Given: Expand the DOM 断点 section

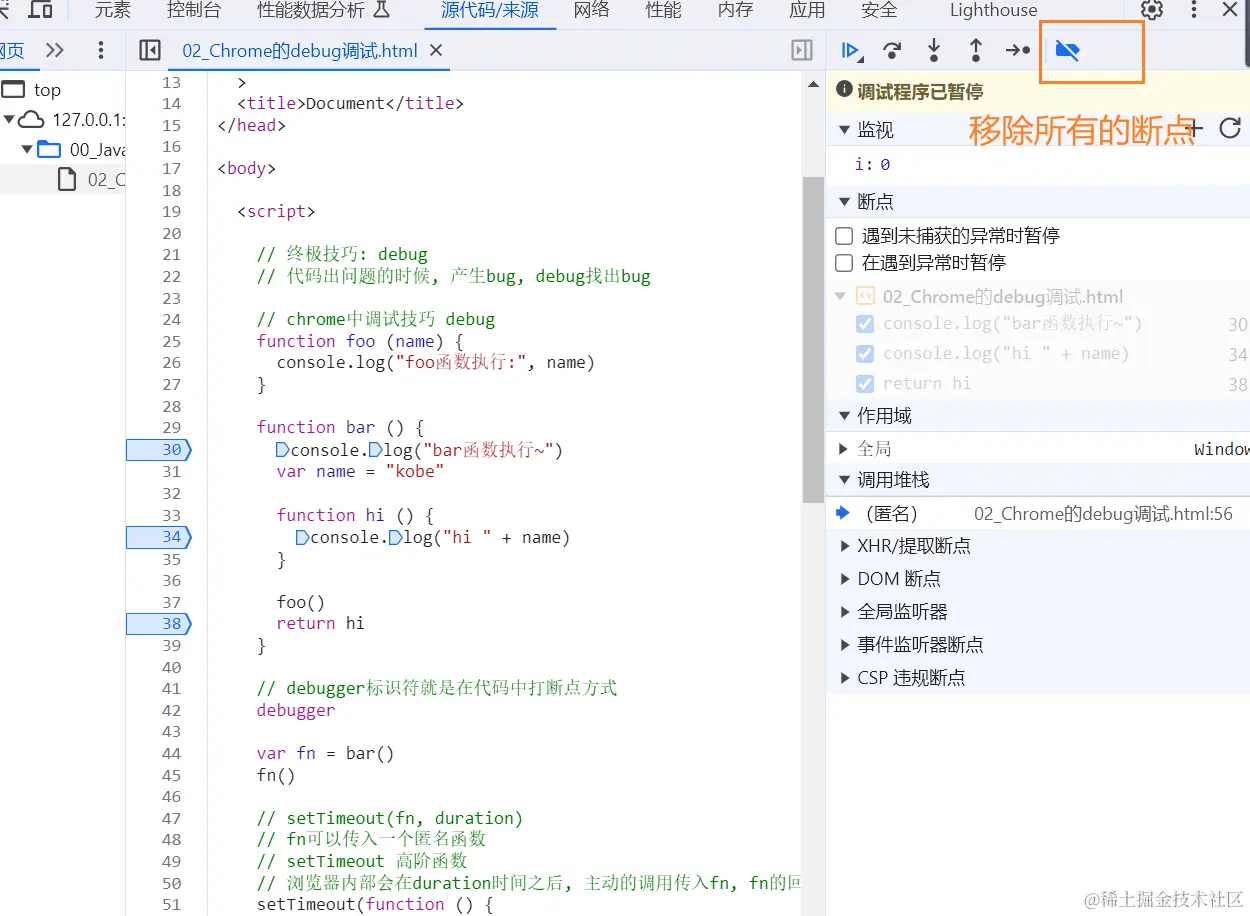Looking at the screenshot, I should [x=844, y=579].
